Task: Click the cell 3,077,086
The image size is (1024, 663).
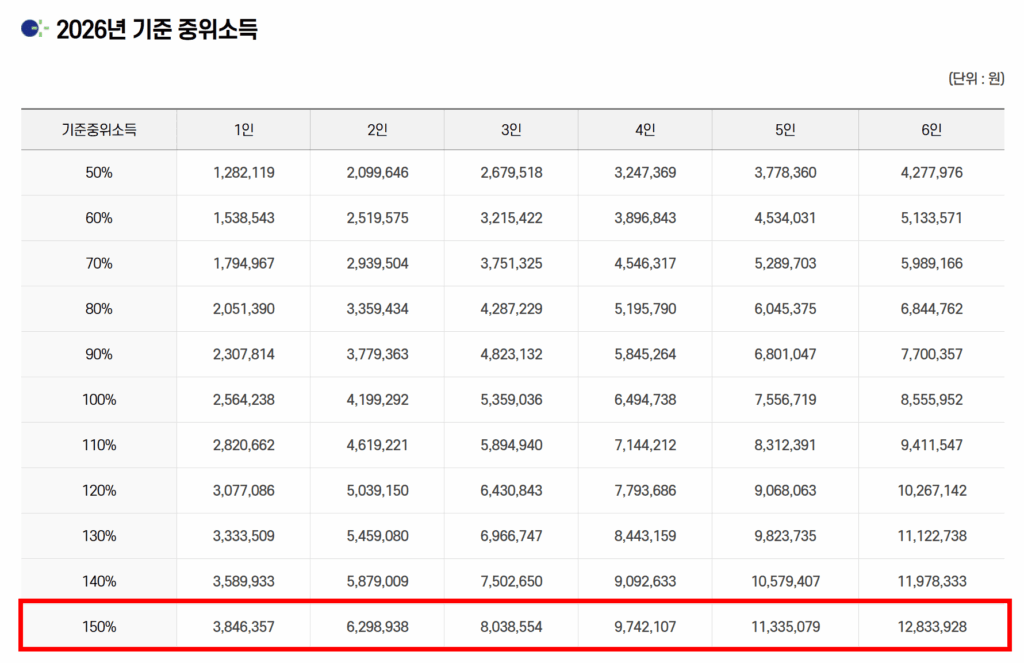Action: pyautogui.click(x=244, y=490)
